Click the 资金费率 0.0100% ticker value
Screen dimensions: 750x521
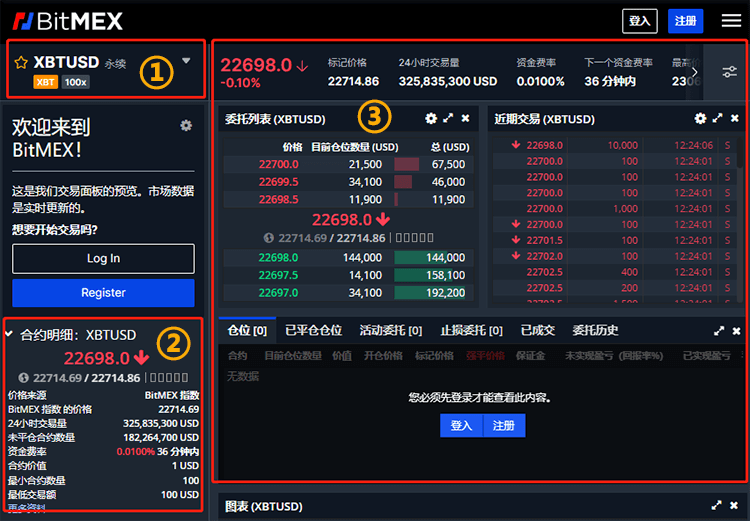tap(540, 82)
